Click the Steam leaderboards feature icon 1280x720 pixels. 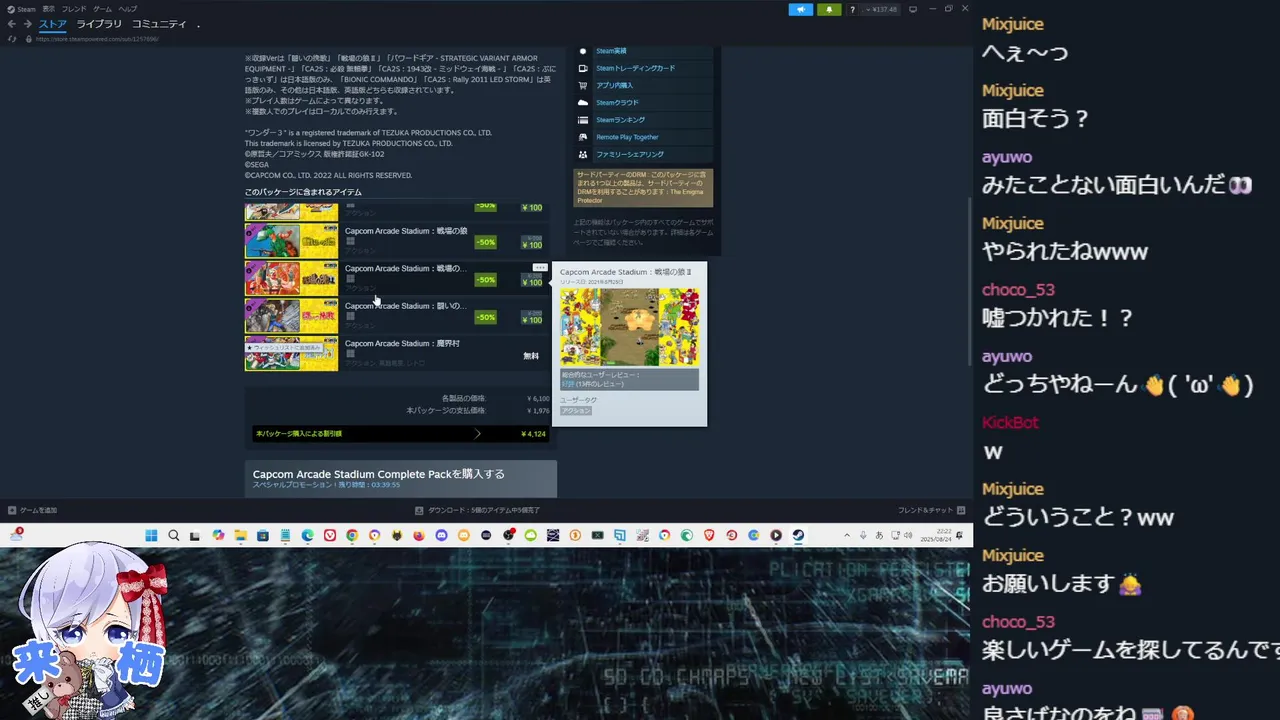(x=583, y=120)
